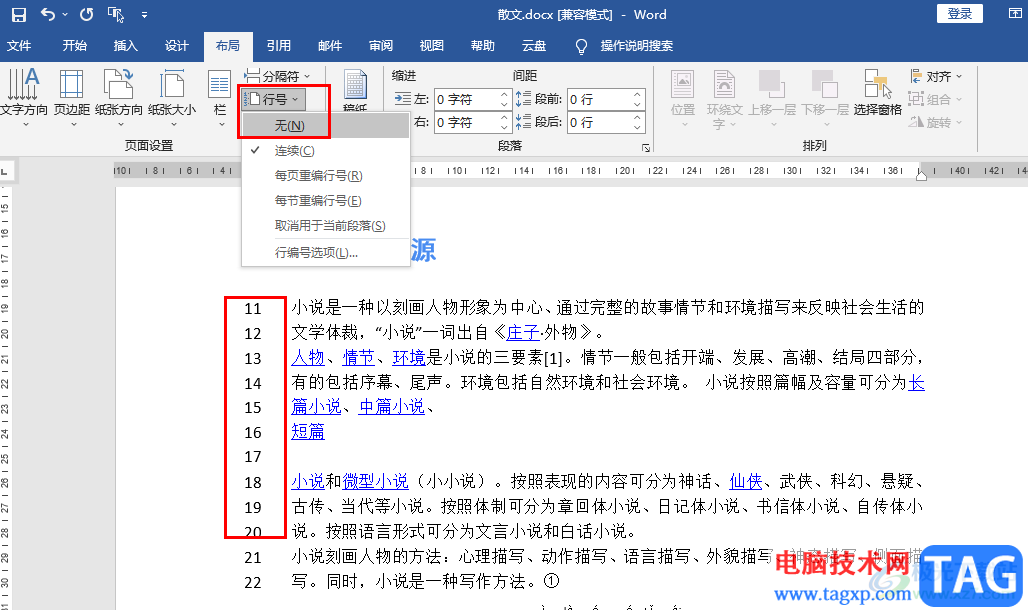Click the 位置 position tool
This screenshot has height=610, width=1028.
tap(682, 98)
